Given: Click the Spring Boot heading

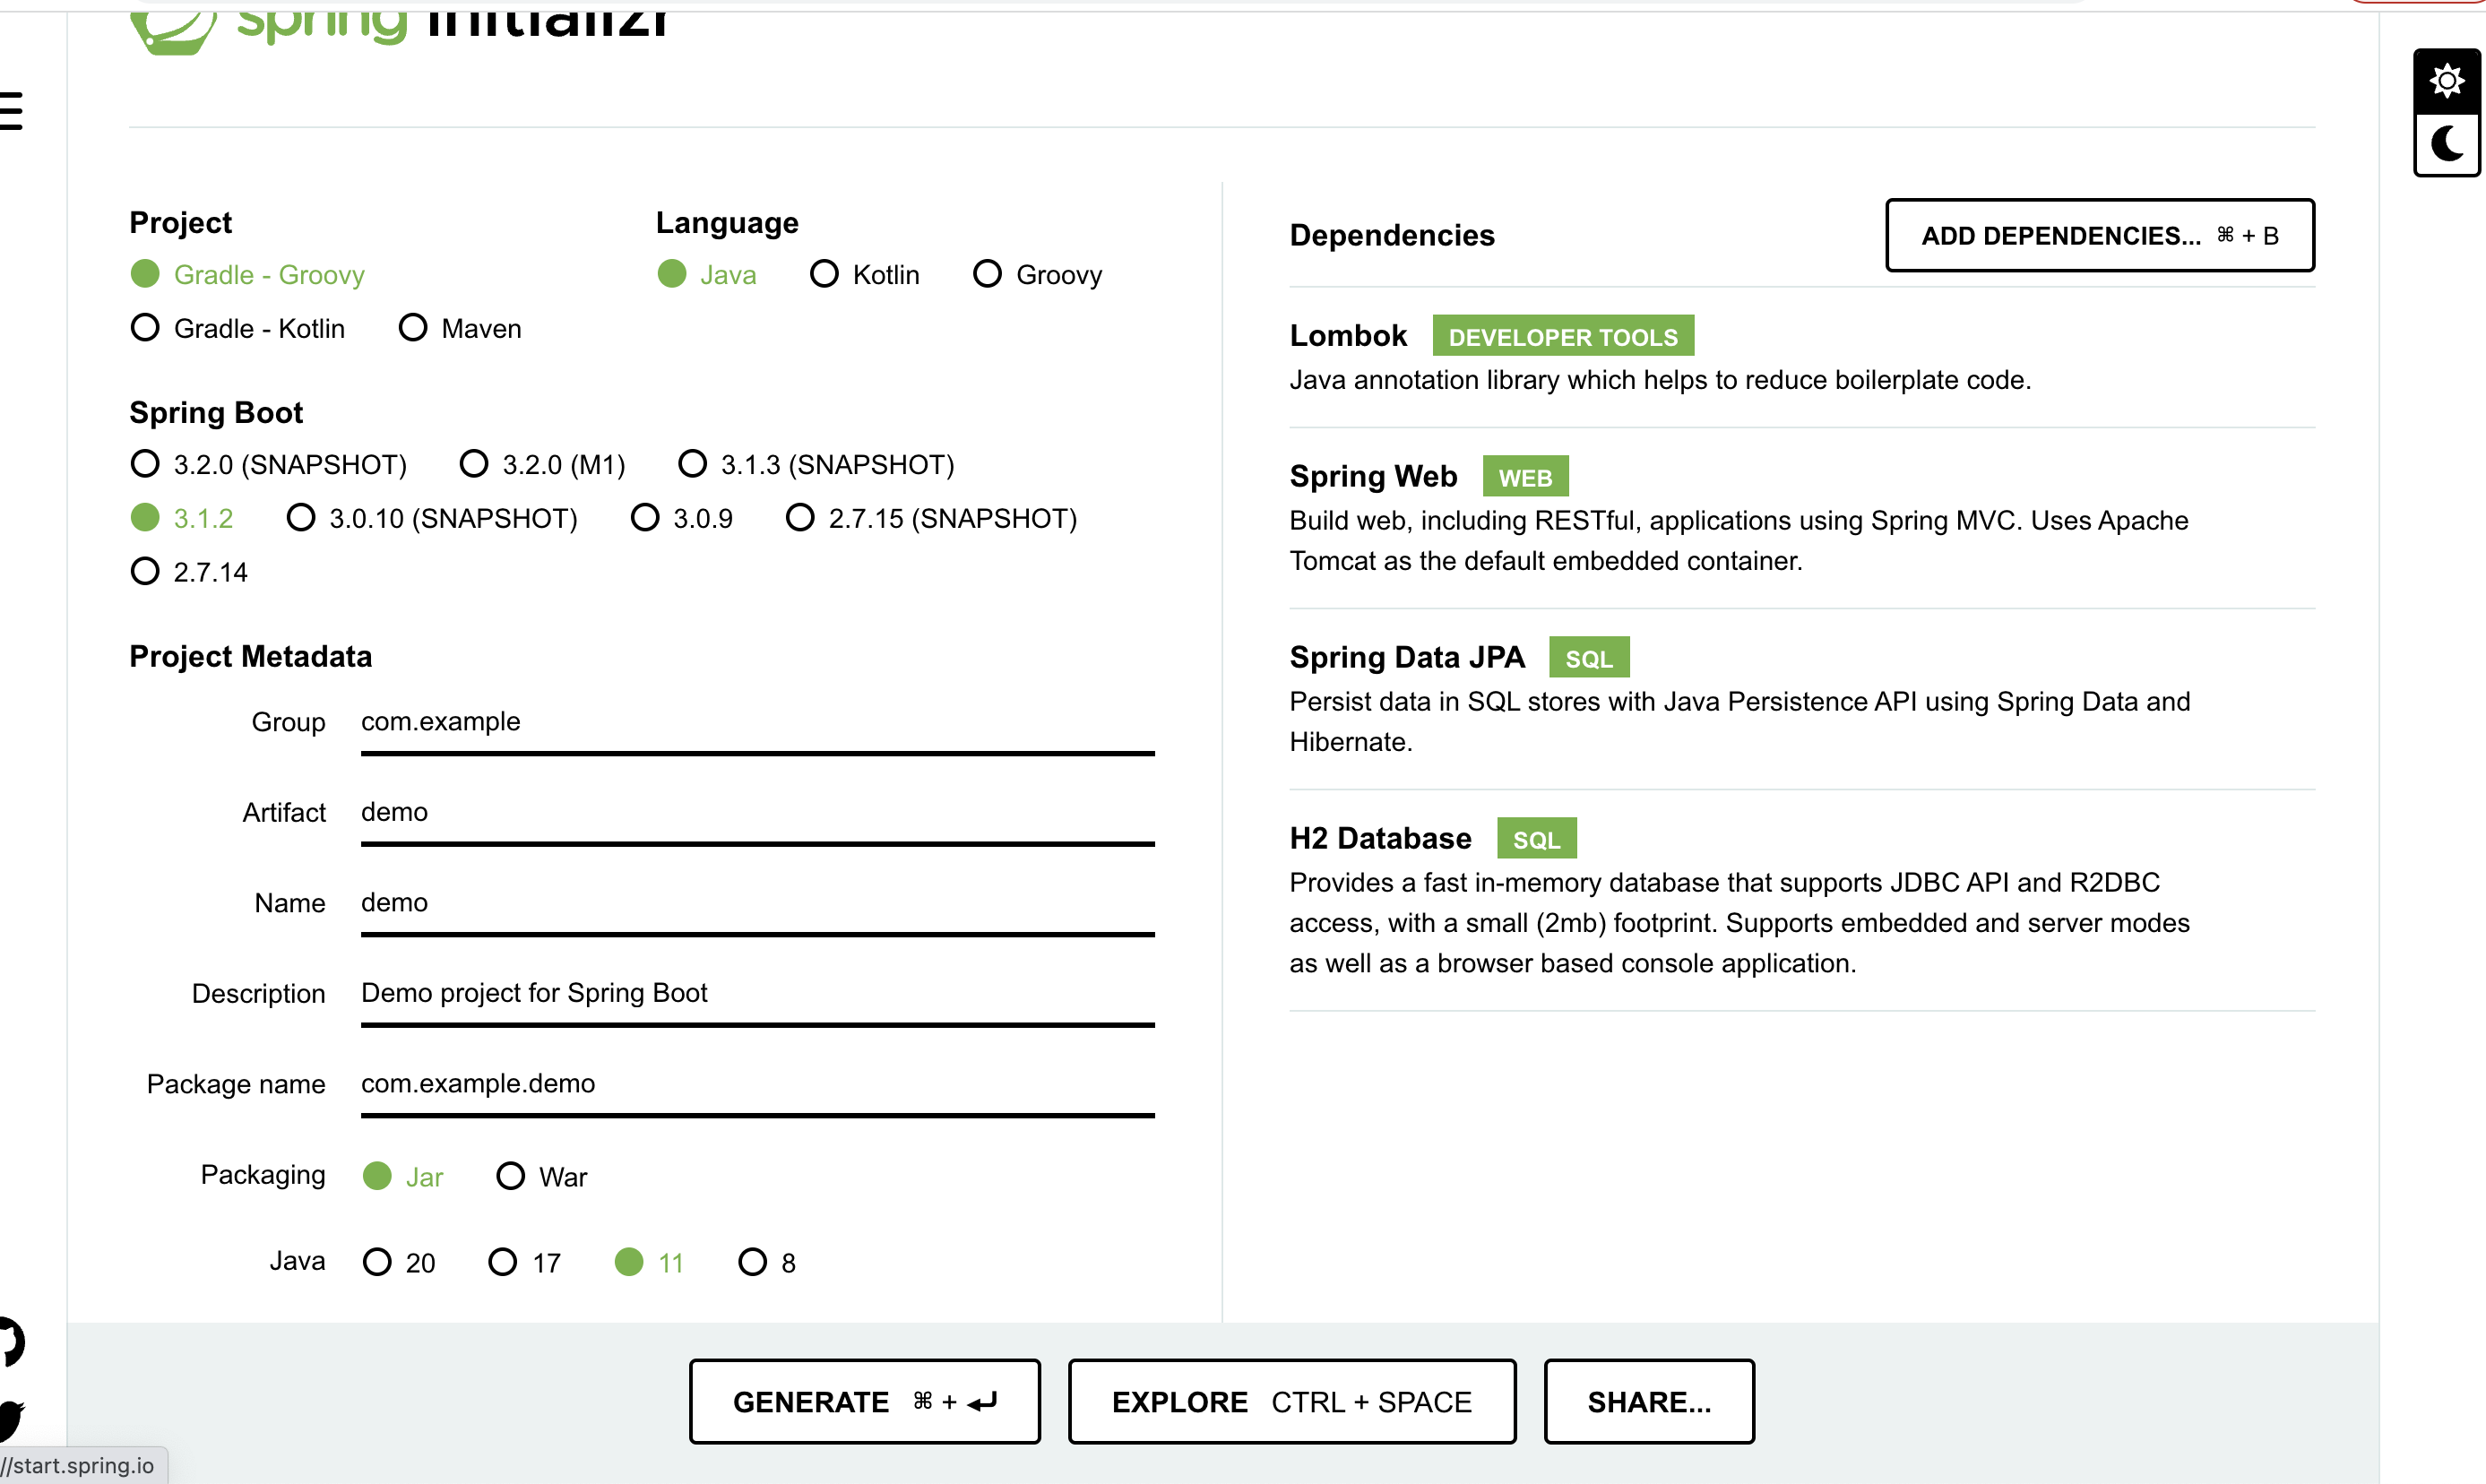Looking at the screenshot, I should [216, 412].
